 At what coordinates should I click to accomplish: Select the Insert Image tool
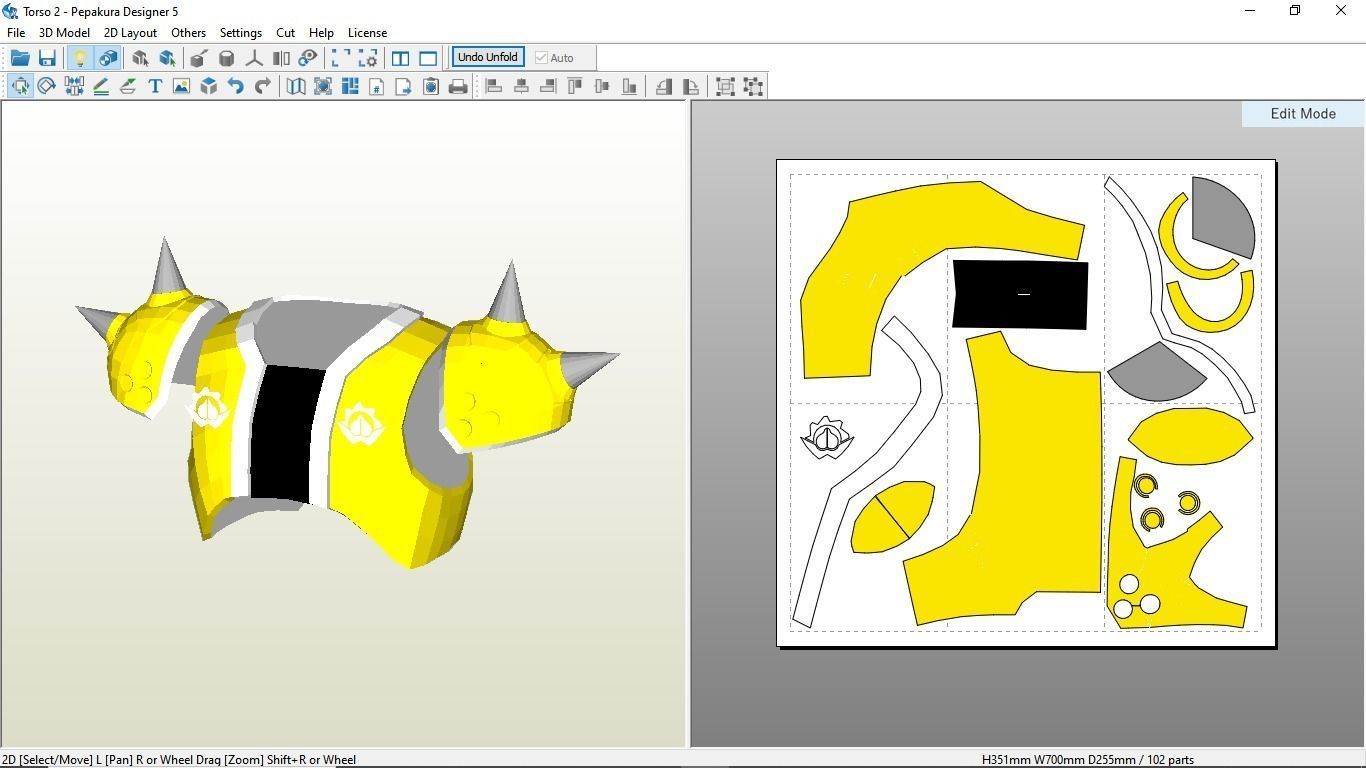(x=181, y=87)
